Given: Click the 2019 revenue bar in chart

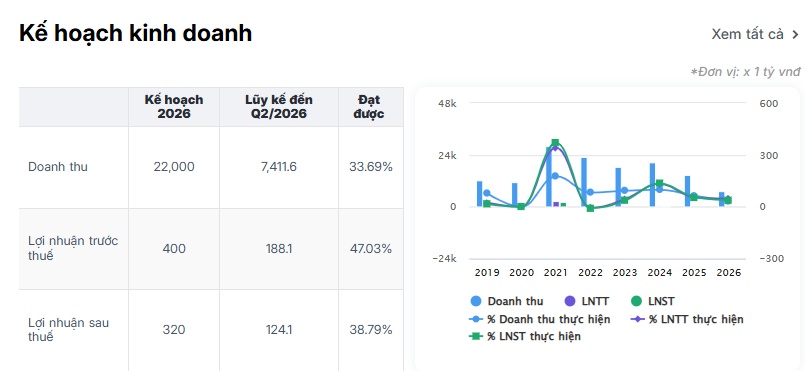Looking at the screenshot, I should pyautogui.click(x=480, y=194).
